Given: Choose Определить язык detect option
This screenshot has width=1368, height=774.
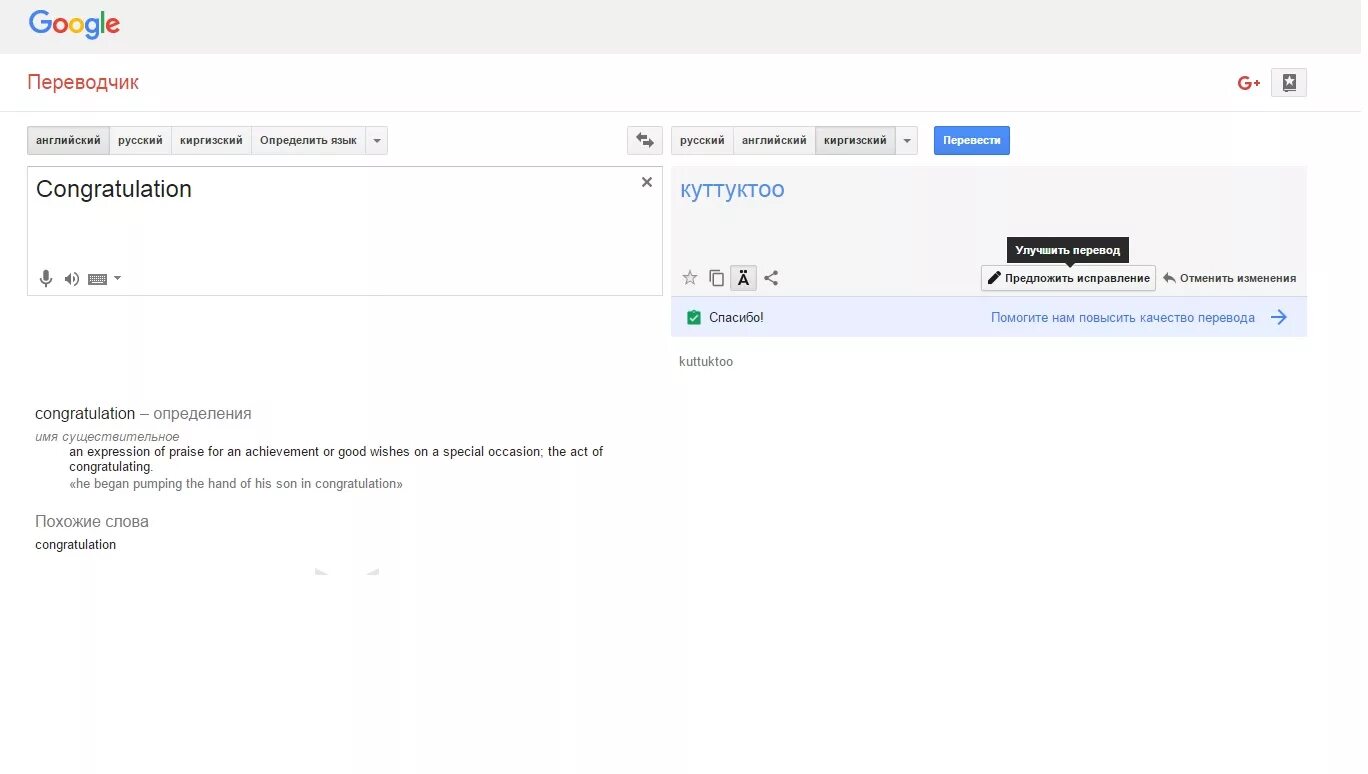Looking at the screenshot, I should pos(308,141).
